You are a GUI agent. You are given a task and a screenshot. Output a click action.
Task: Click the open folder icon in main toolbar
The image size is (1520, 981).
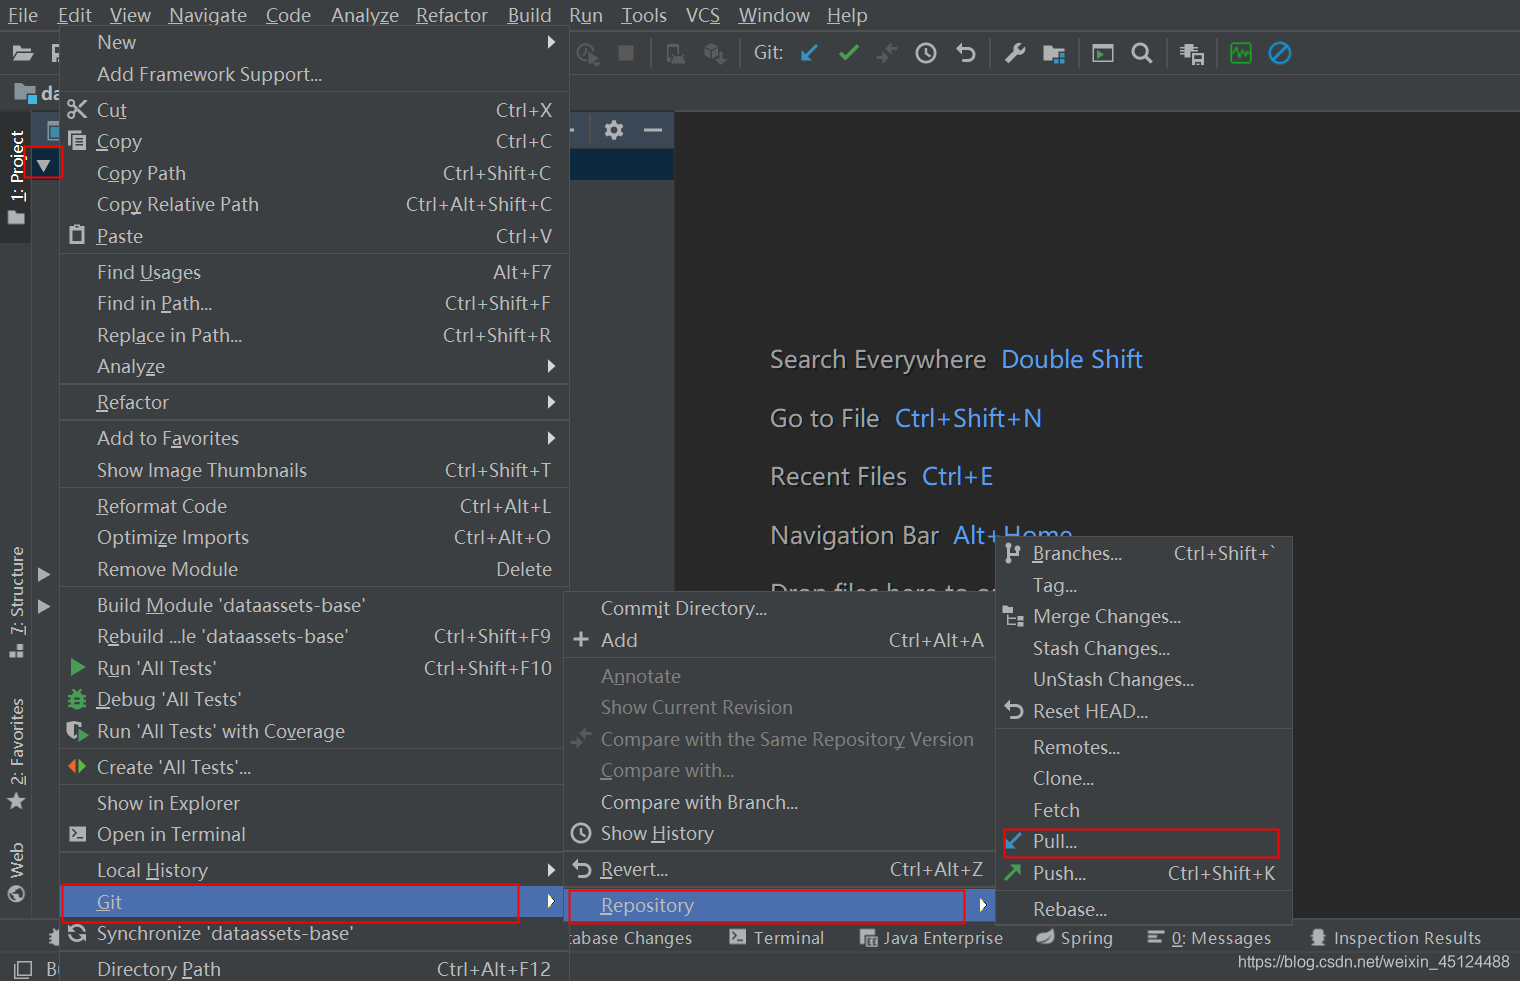23,53
